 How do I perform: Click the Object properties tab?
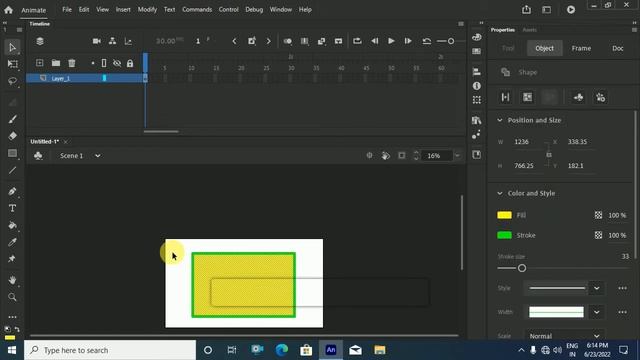tap(544, 48)
